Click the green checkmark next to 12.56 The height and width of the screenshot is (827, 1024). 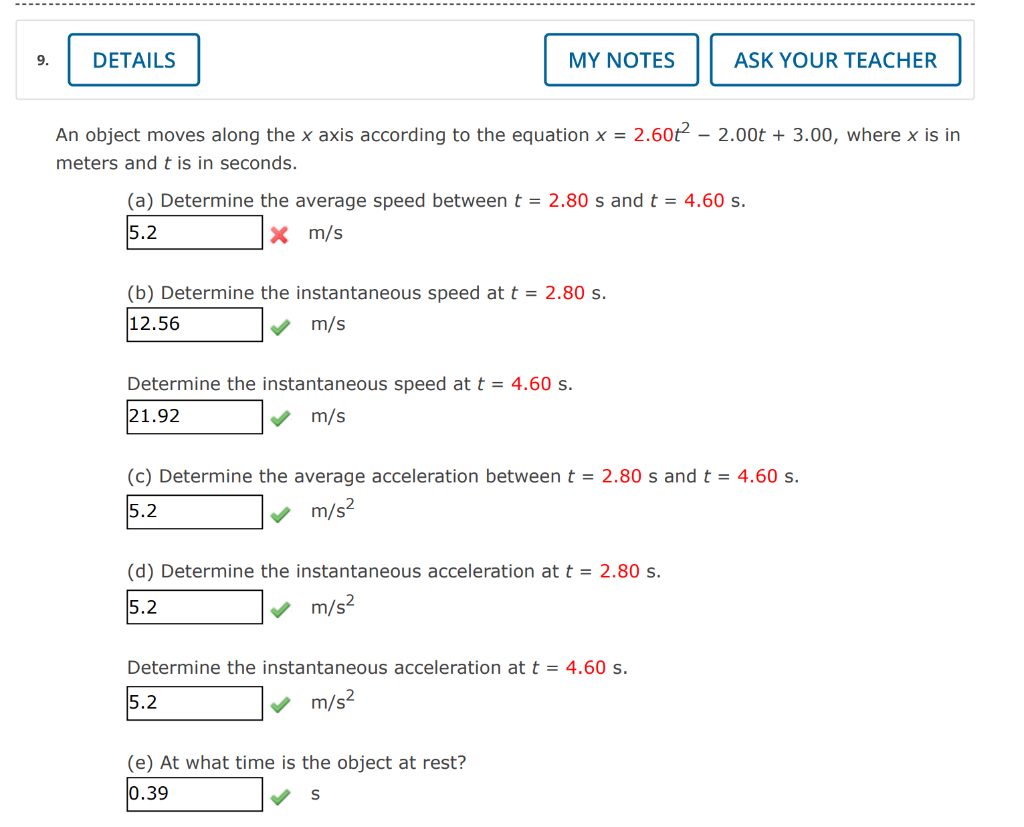tap(281, 325)
